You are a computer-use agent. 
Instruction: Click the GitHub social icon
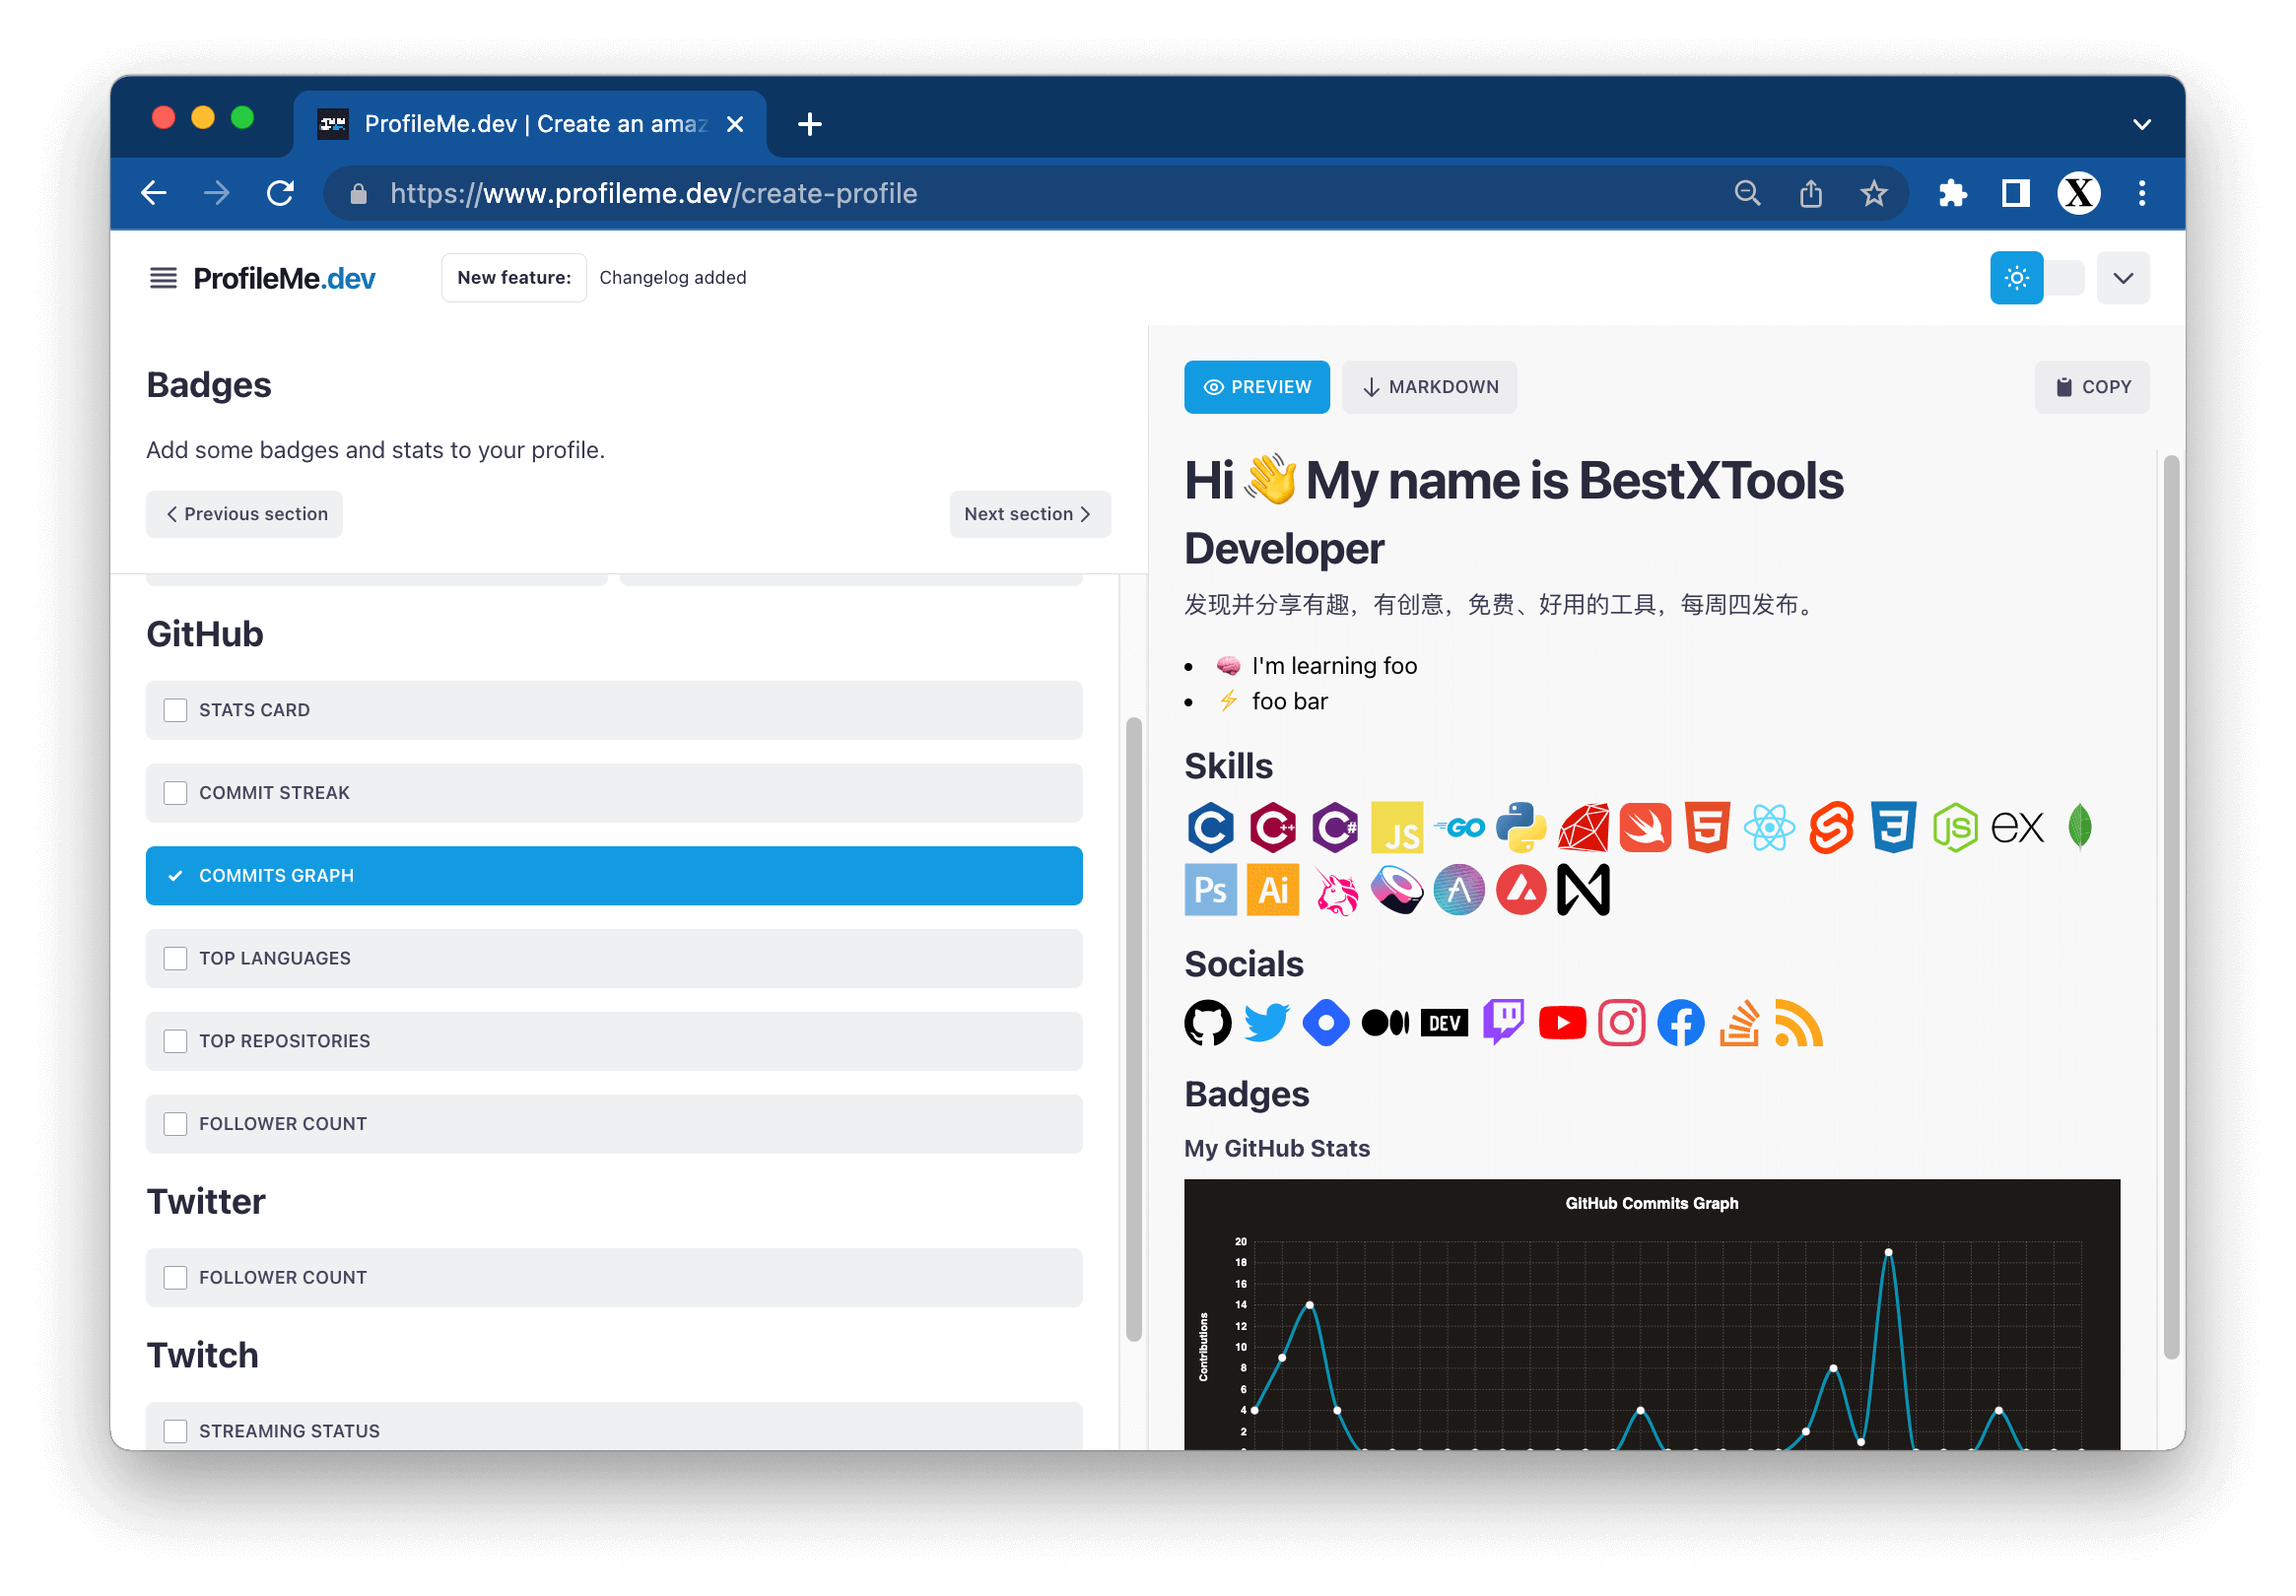click(1208, 1023)
